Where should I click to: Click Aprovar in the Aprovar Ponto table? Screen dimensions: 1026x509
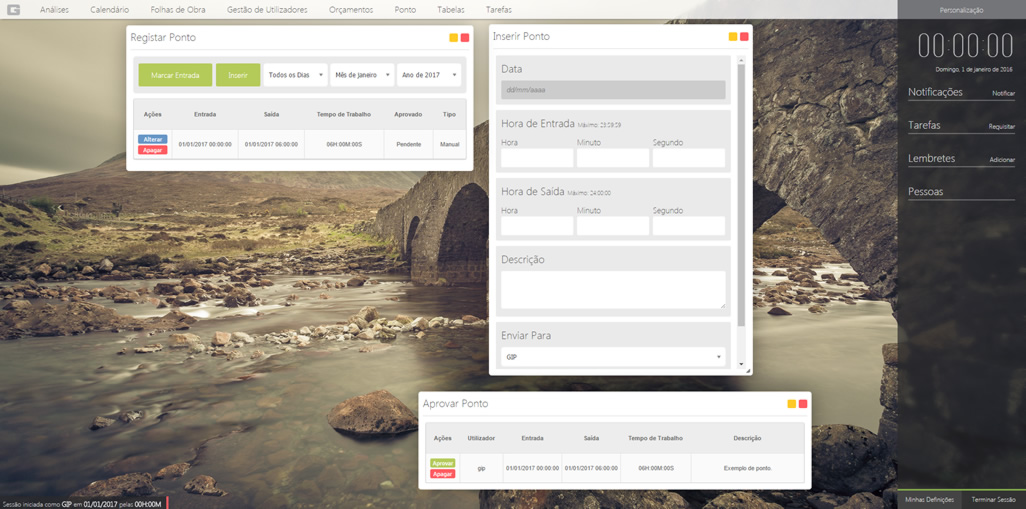pos(442,464)
